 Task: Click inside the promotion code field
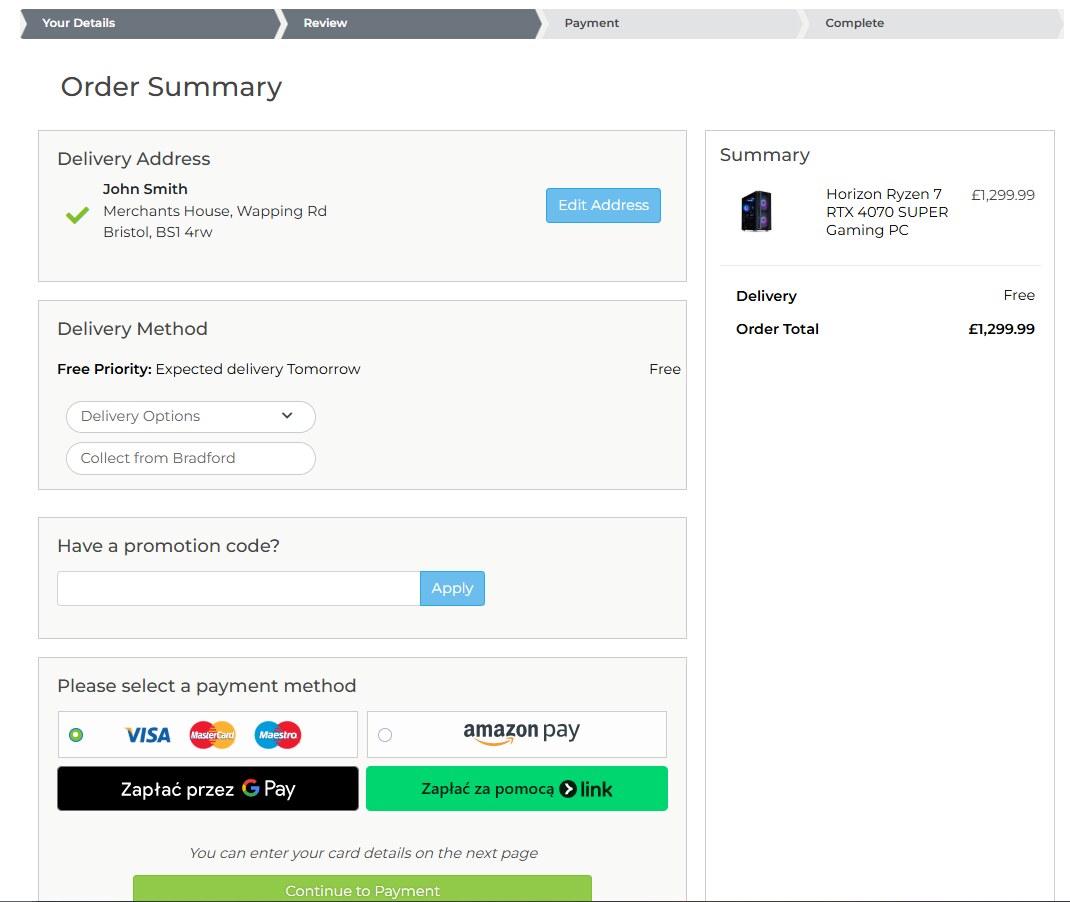pyautogui.click(x=237, y=589)
